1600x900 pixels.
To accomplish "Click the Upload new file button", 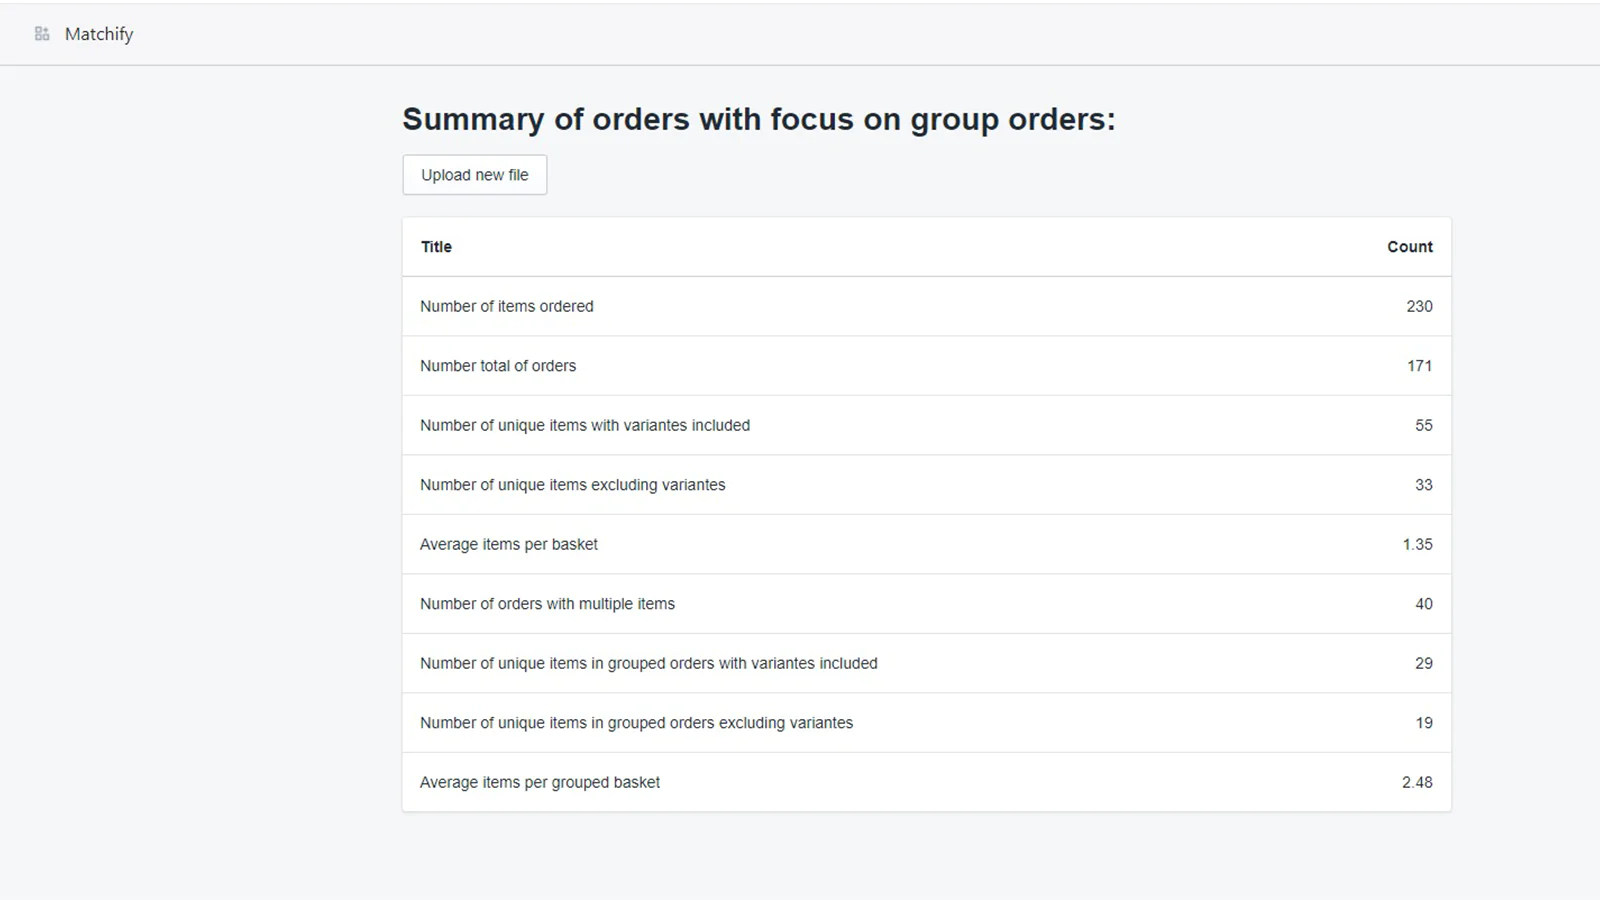I will point(475,175).
